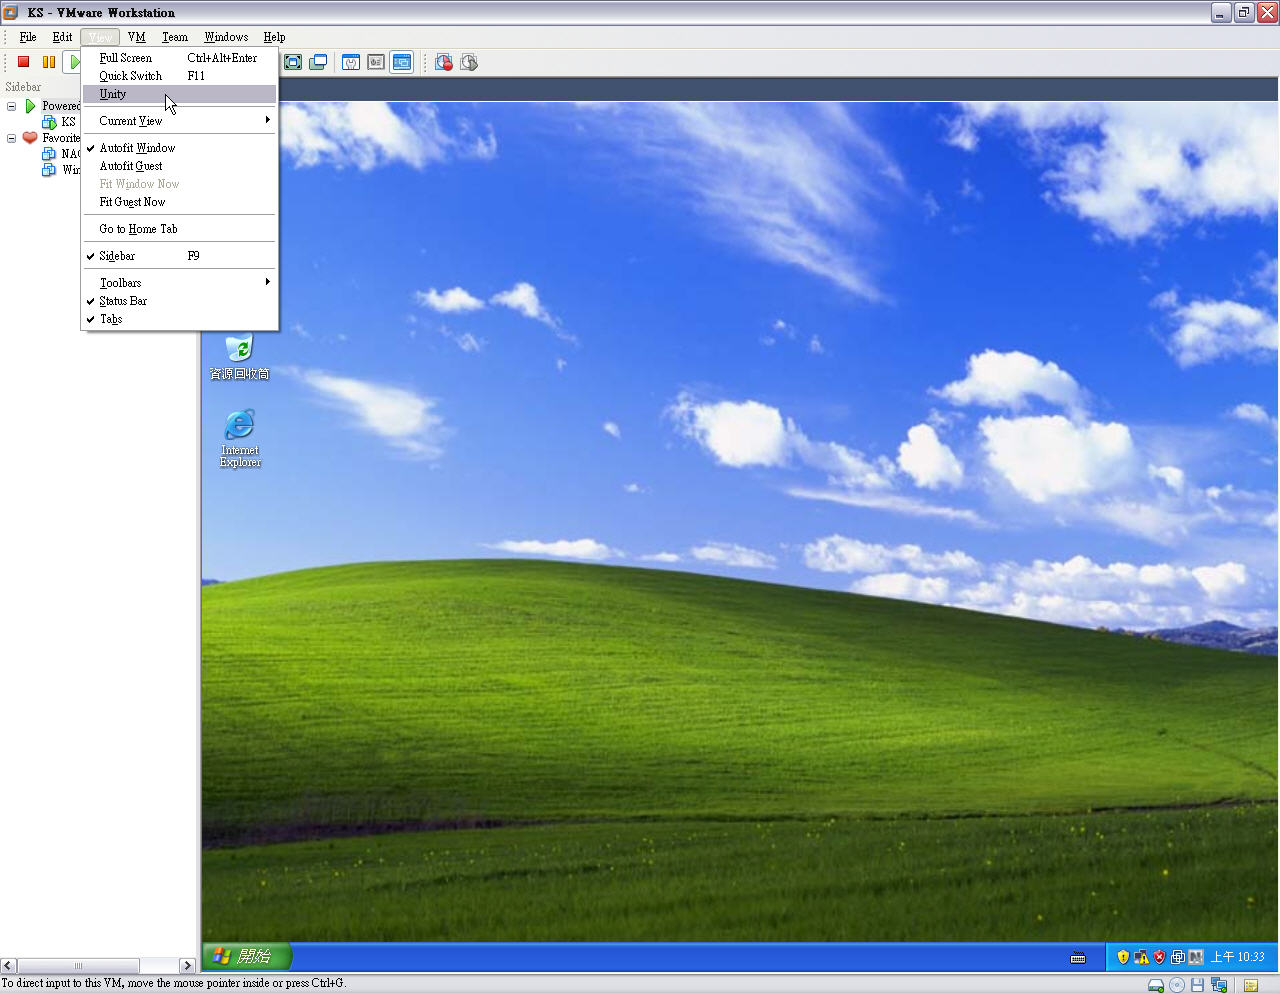Click the network adapter status bar icon
This screenshot has height=994, width=1280.
click(x=1218, y=985)
